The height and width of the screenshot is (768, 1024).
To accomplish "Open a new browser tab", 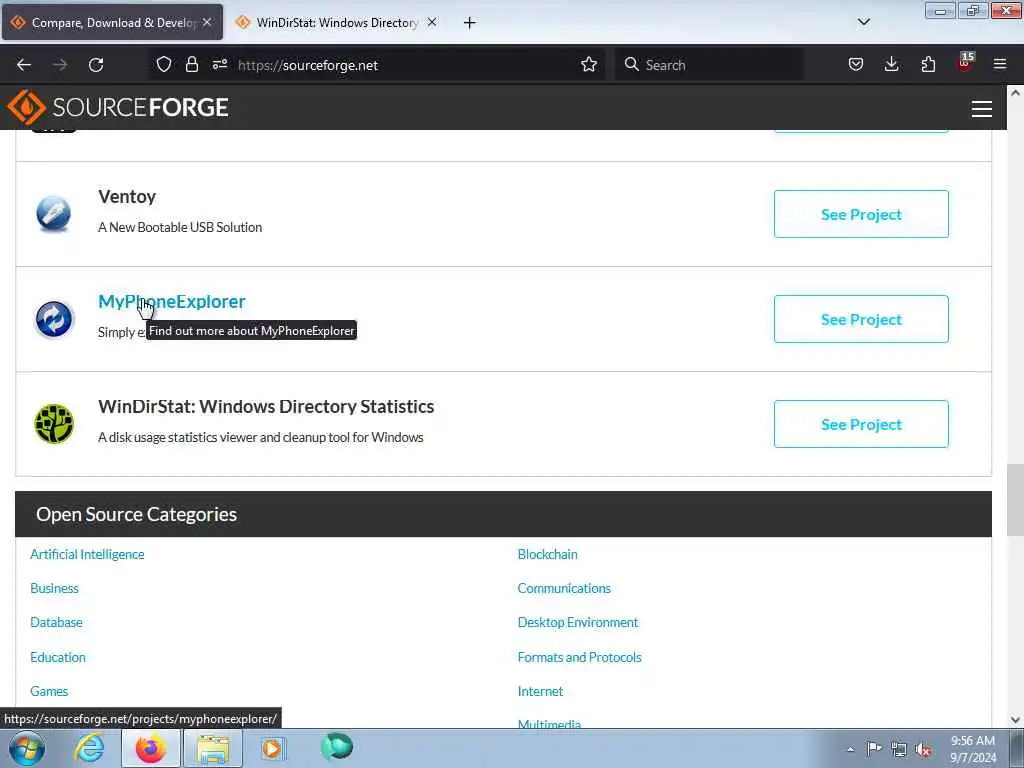I will [470, 23].
